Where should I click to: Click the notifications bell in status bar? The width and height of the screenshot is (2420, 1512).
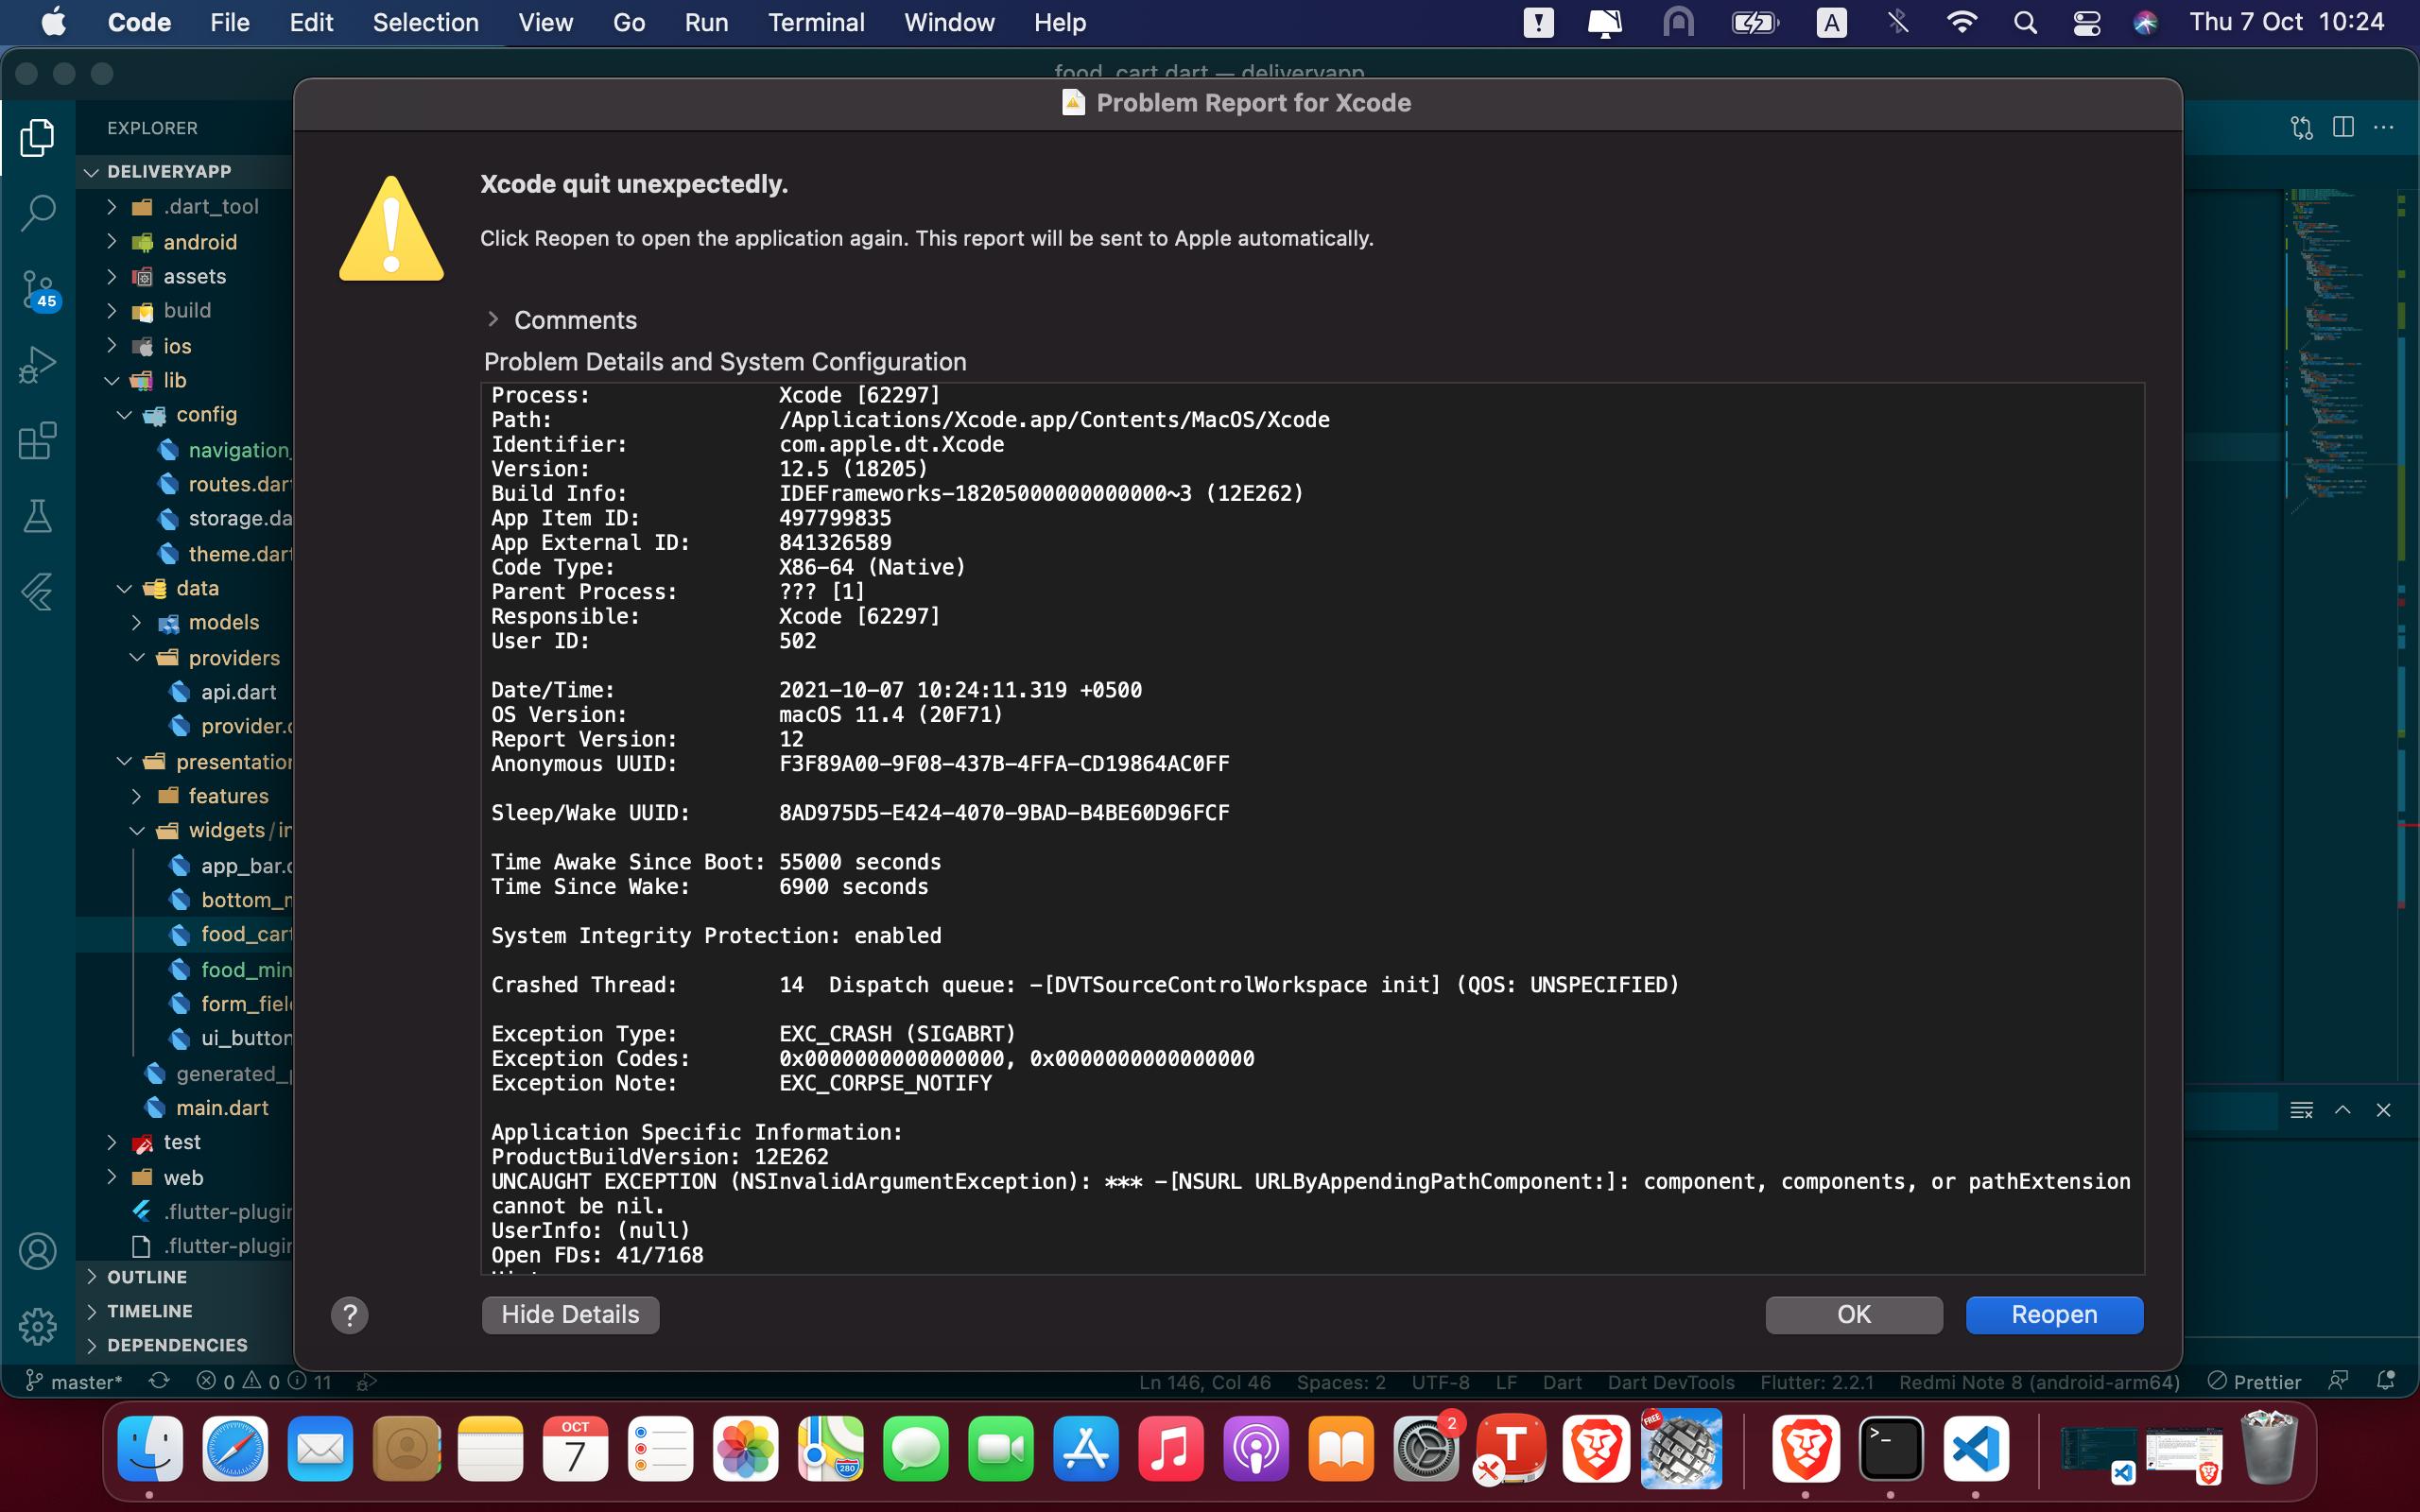(2386, 1381)
